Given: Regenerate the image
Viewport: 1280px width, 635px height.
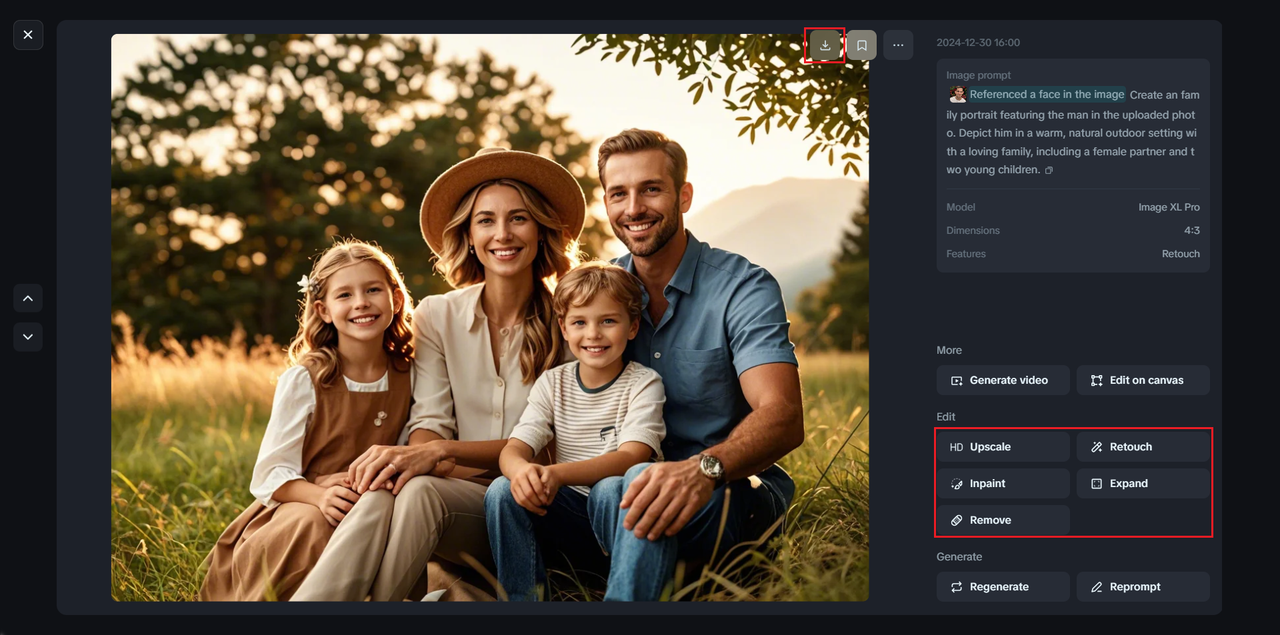Looking at the screenshot, I should tap(1003, 587).
